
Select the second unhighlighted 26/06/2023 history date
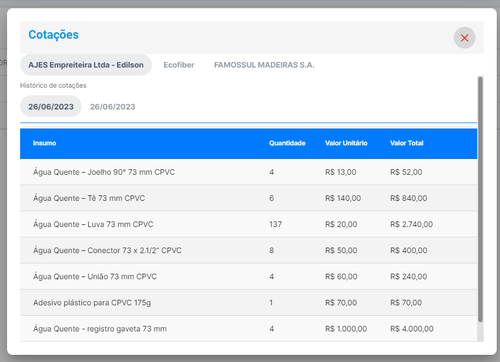click(113, 107)
